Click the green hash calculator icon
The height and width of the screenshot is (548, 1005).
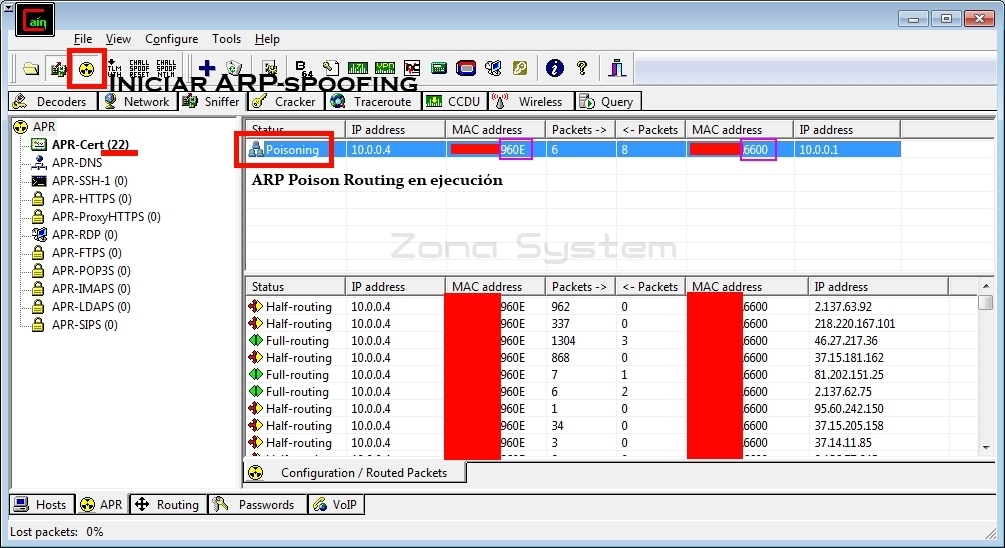click(x=439, y=67)
